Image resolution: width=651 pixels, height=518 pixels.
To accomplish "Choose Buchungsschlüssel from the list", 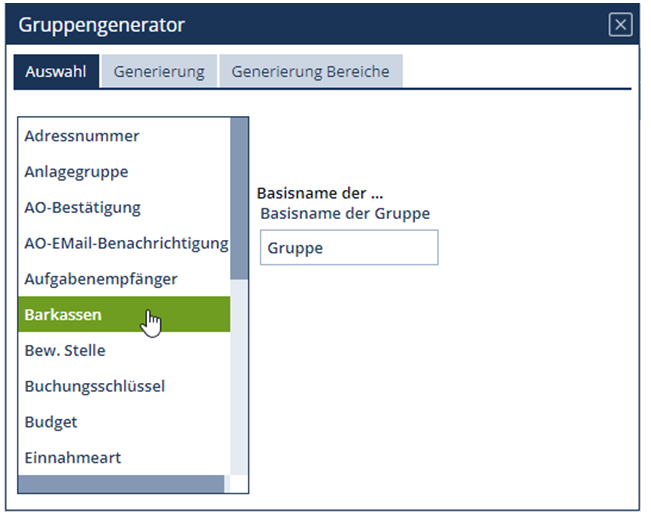I will (95, 386).
